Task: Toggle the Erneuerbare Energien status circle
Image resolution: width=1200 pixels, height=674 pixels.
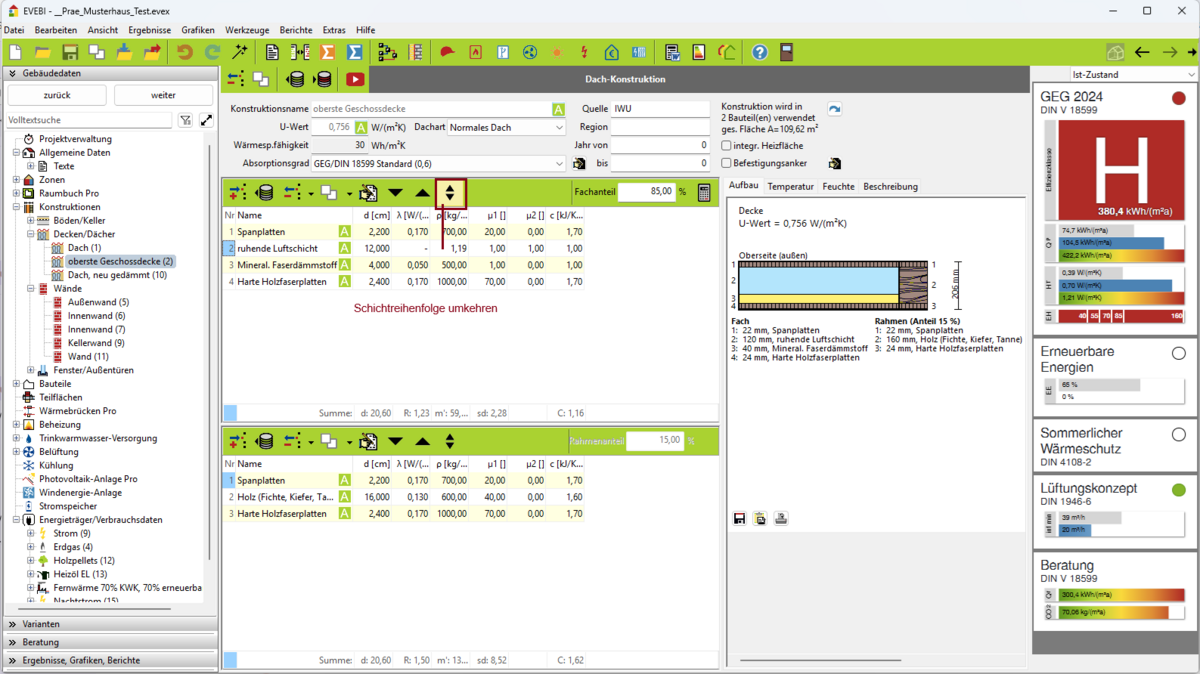Action: [1178, 353]
